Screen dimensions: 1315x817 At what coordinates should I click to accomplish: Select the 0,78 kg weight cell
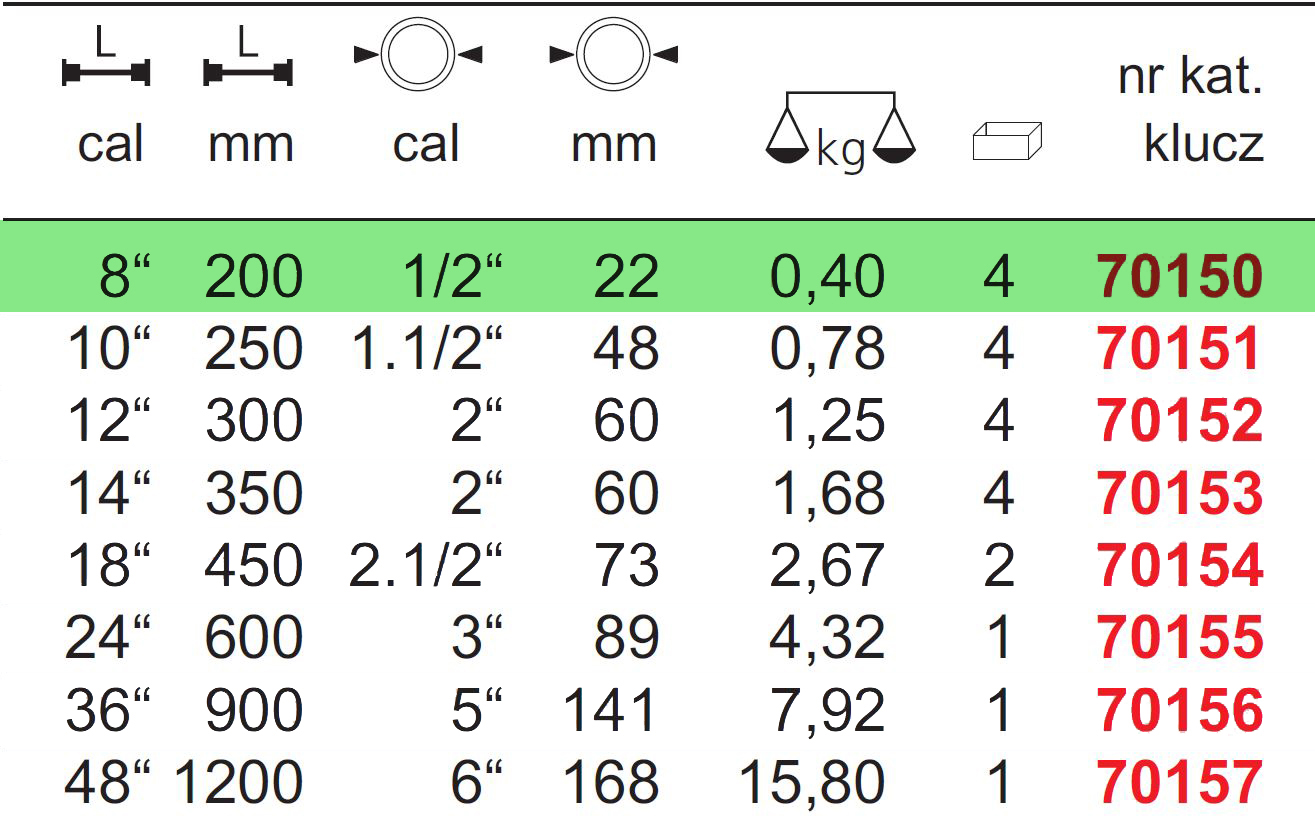(x=826, y=349)
